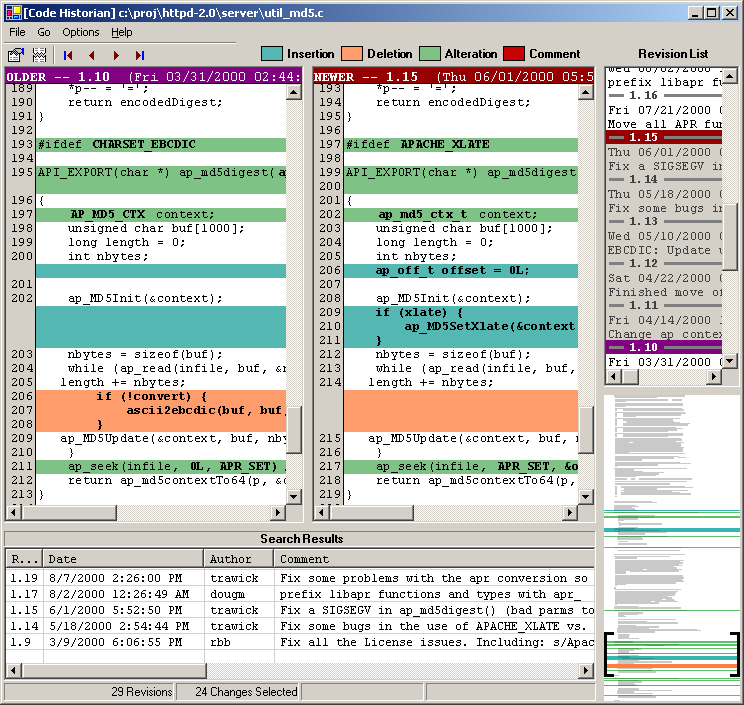This screenshot has height=705, width=744.
Task: Sort search results by the Author column
Action: click(x=239, y=559)
